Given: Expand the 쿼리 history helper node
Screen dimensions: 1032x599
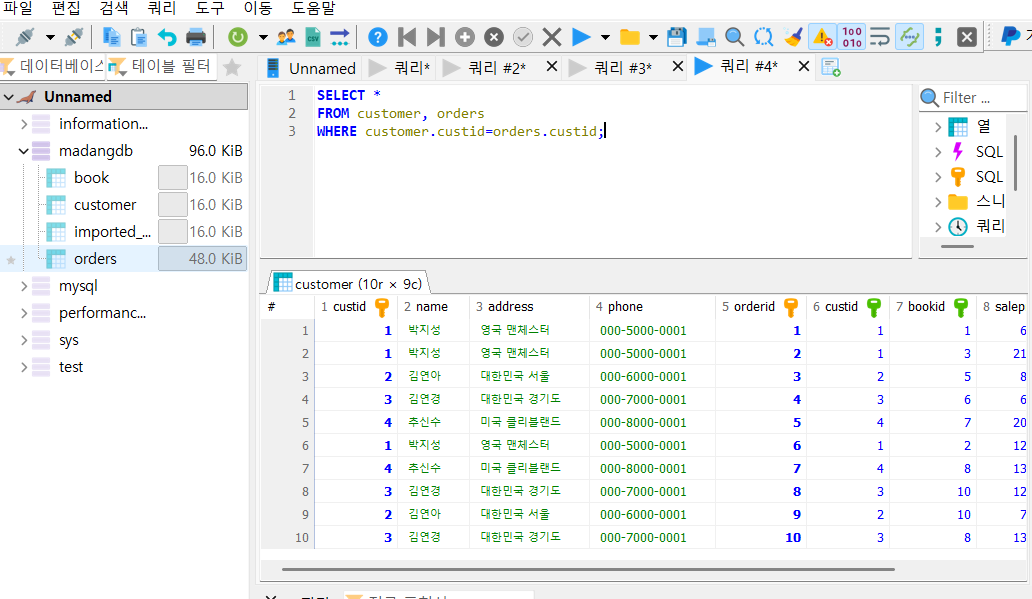Looking at the screenshot, I should pyautogui.click(x=938, y=227).
